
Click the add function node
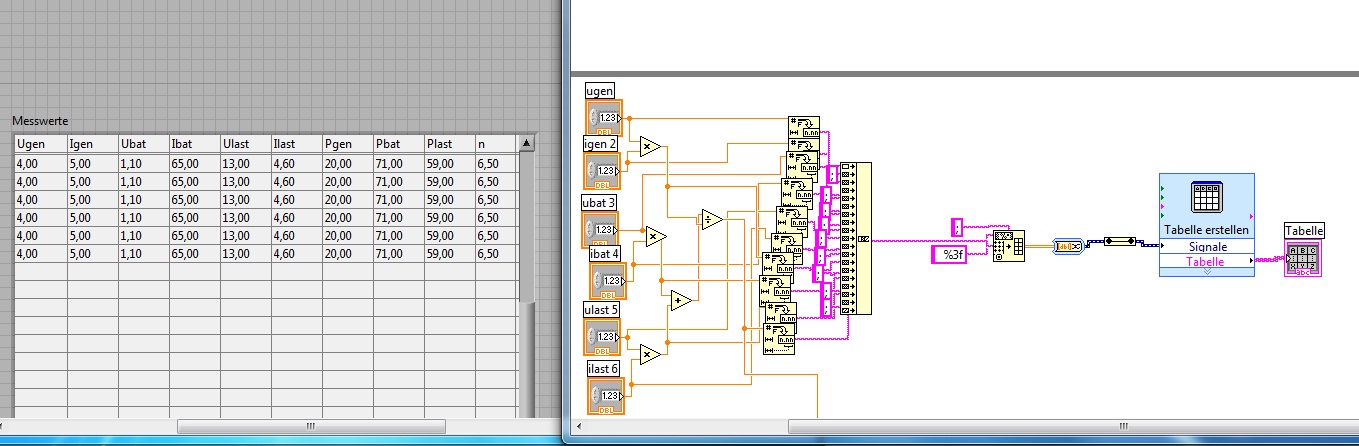[681, 300]
